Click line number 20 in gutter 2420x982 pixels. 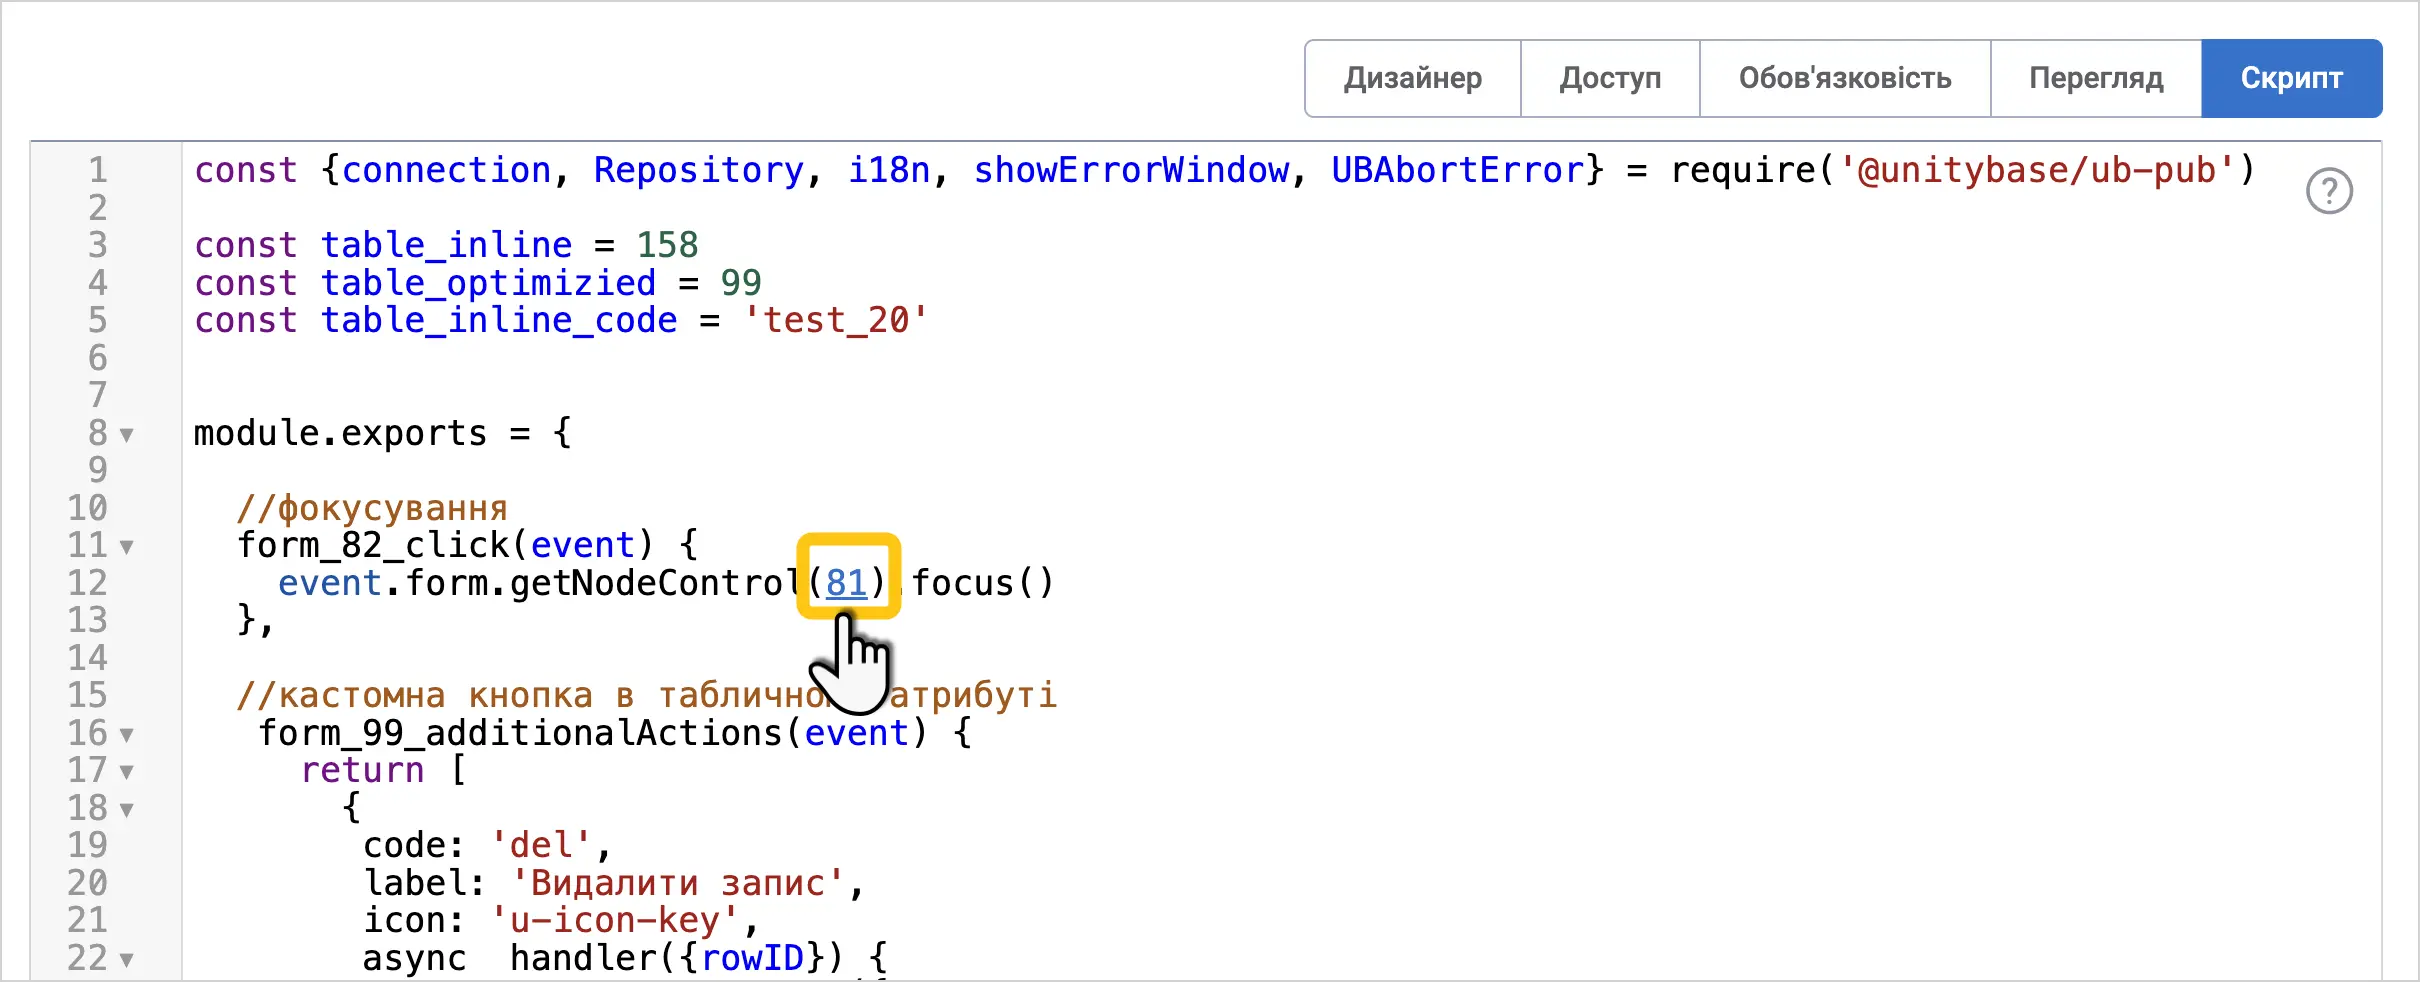pos(87,883)
